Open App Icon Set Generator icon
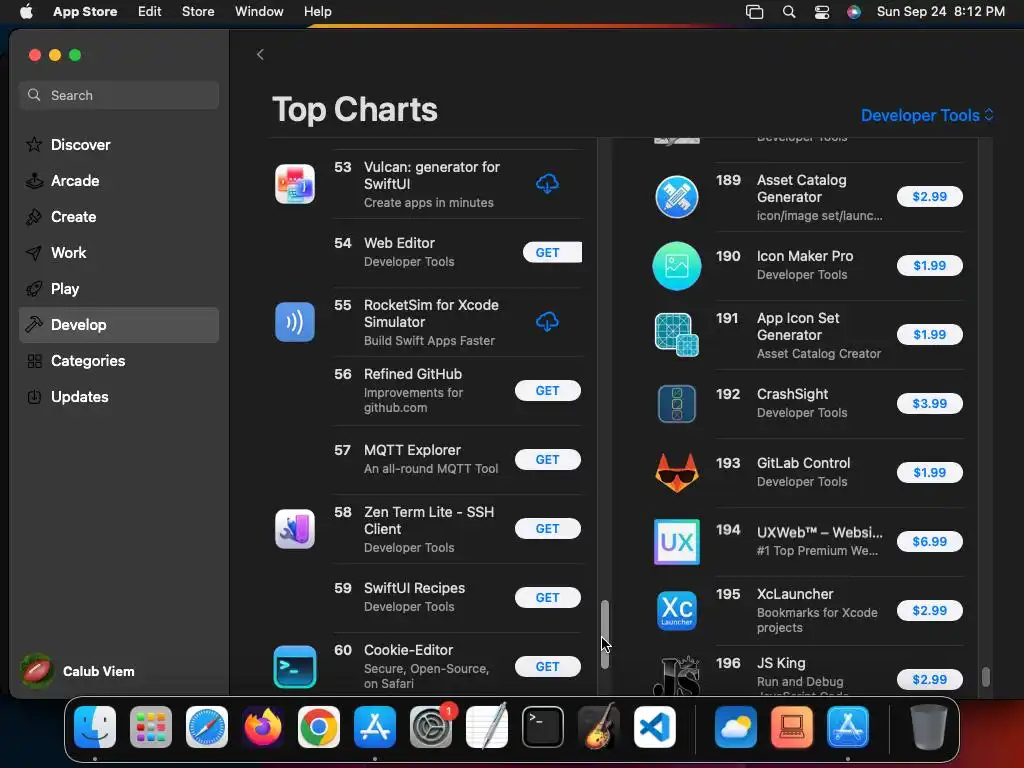1024x768 pixels. click(x=677, y=334)
